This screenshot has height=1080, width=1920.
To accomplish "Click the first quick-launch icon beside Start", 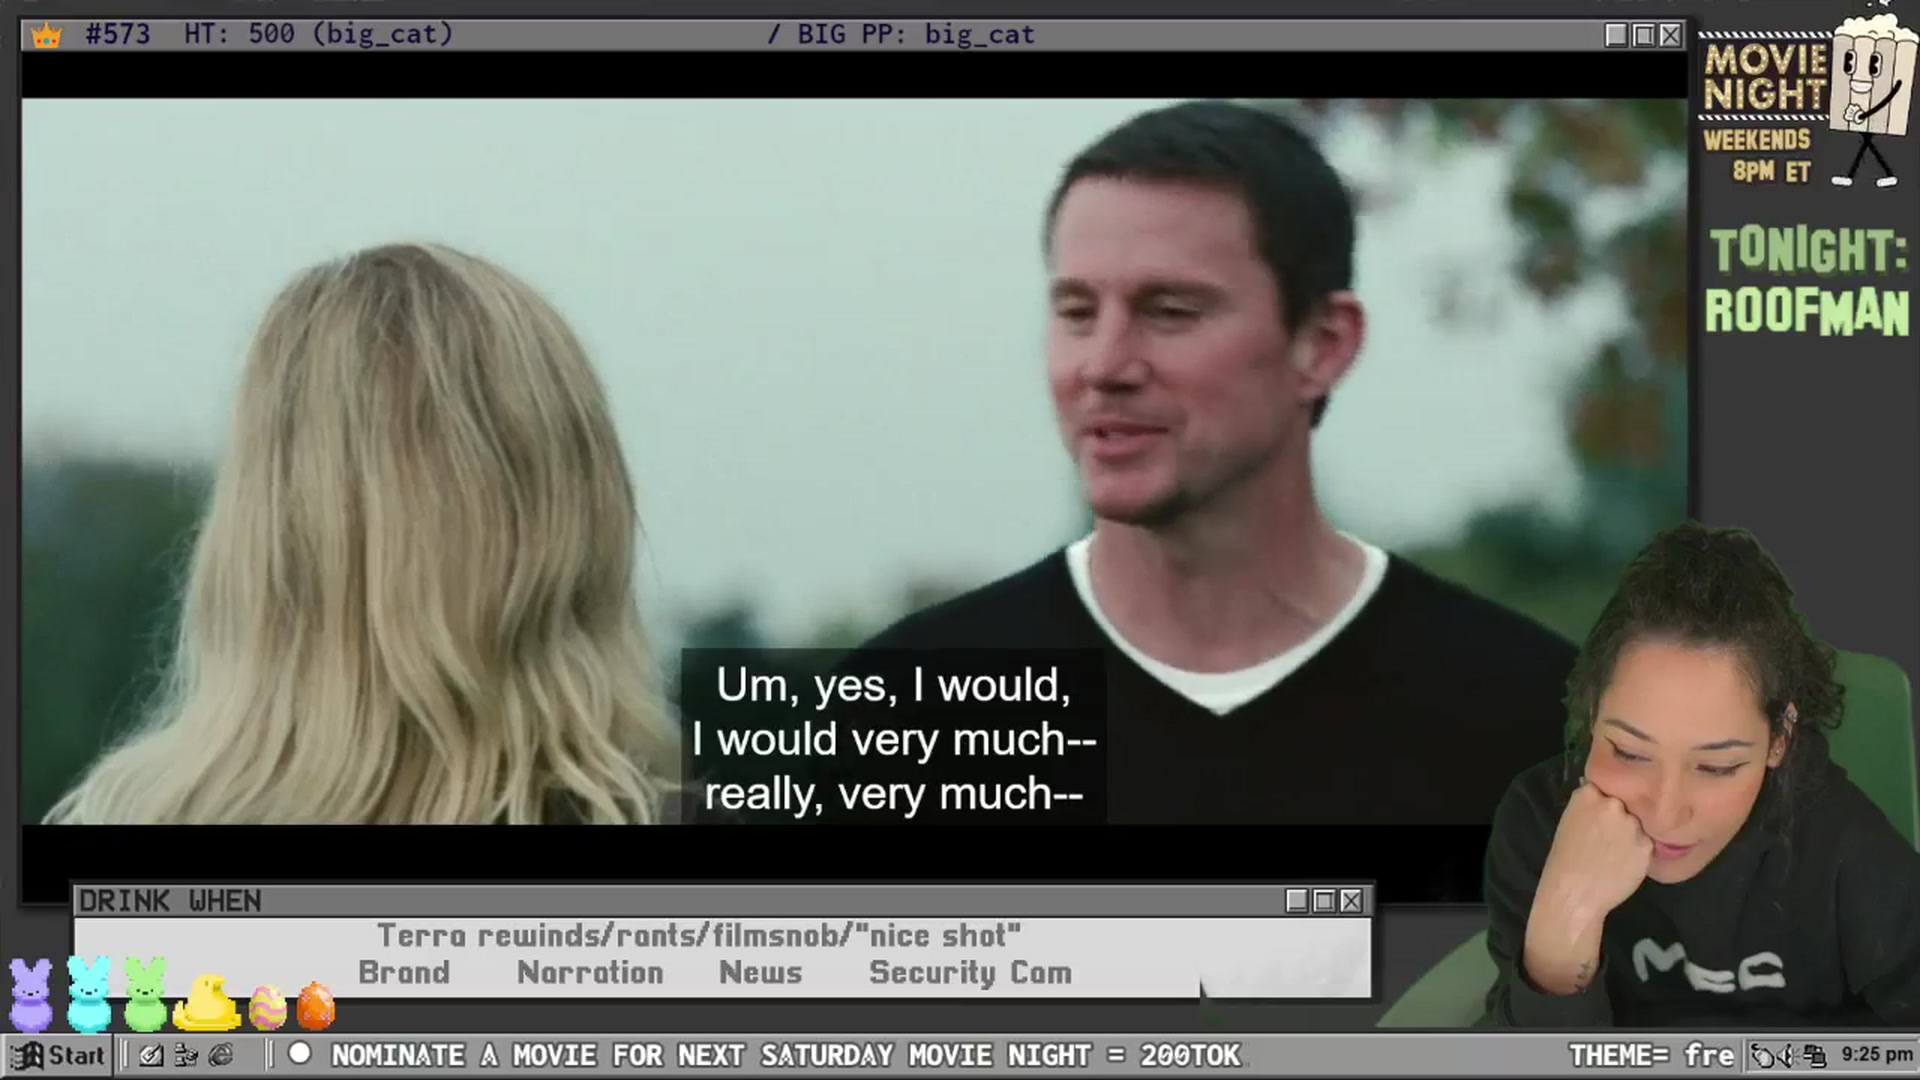I will coord(151,1055).
